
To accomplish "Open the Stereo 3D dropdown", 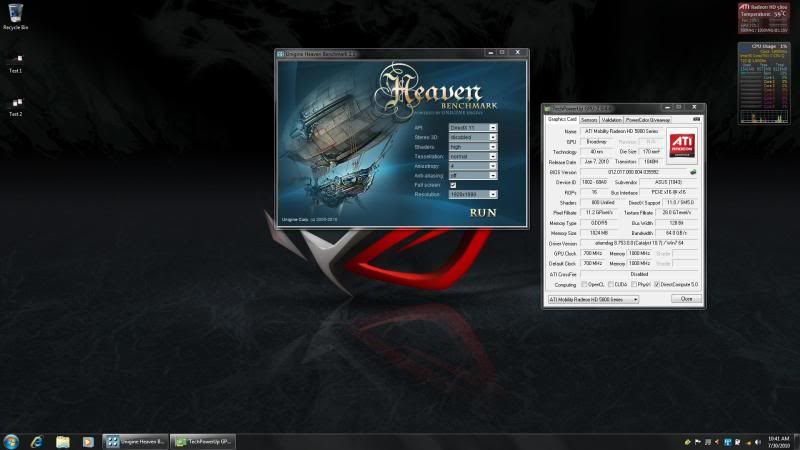I will (472, 137).
